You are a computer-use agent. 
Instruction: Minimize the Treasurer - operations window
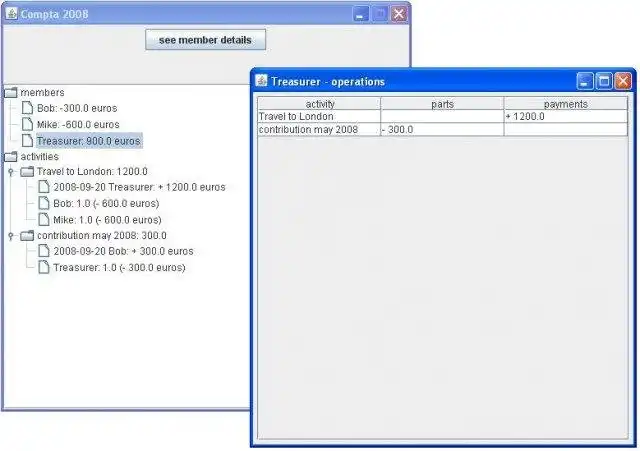coord(584,81)
